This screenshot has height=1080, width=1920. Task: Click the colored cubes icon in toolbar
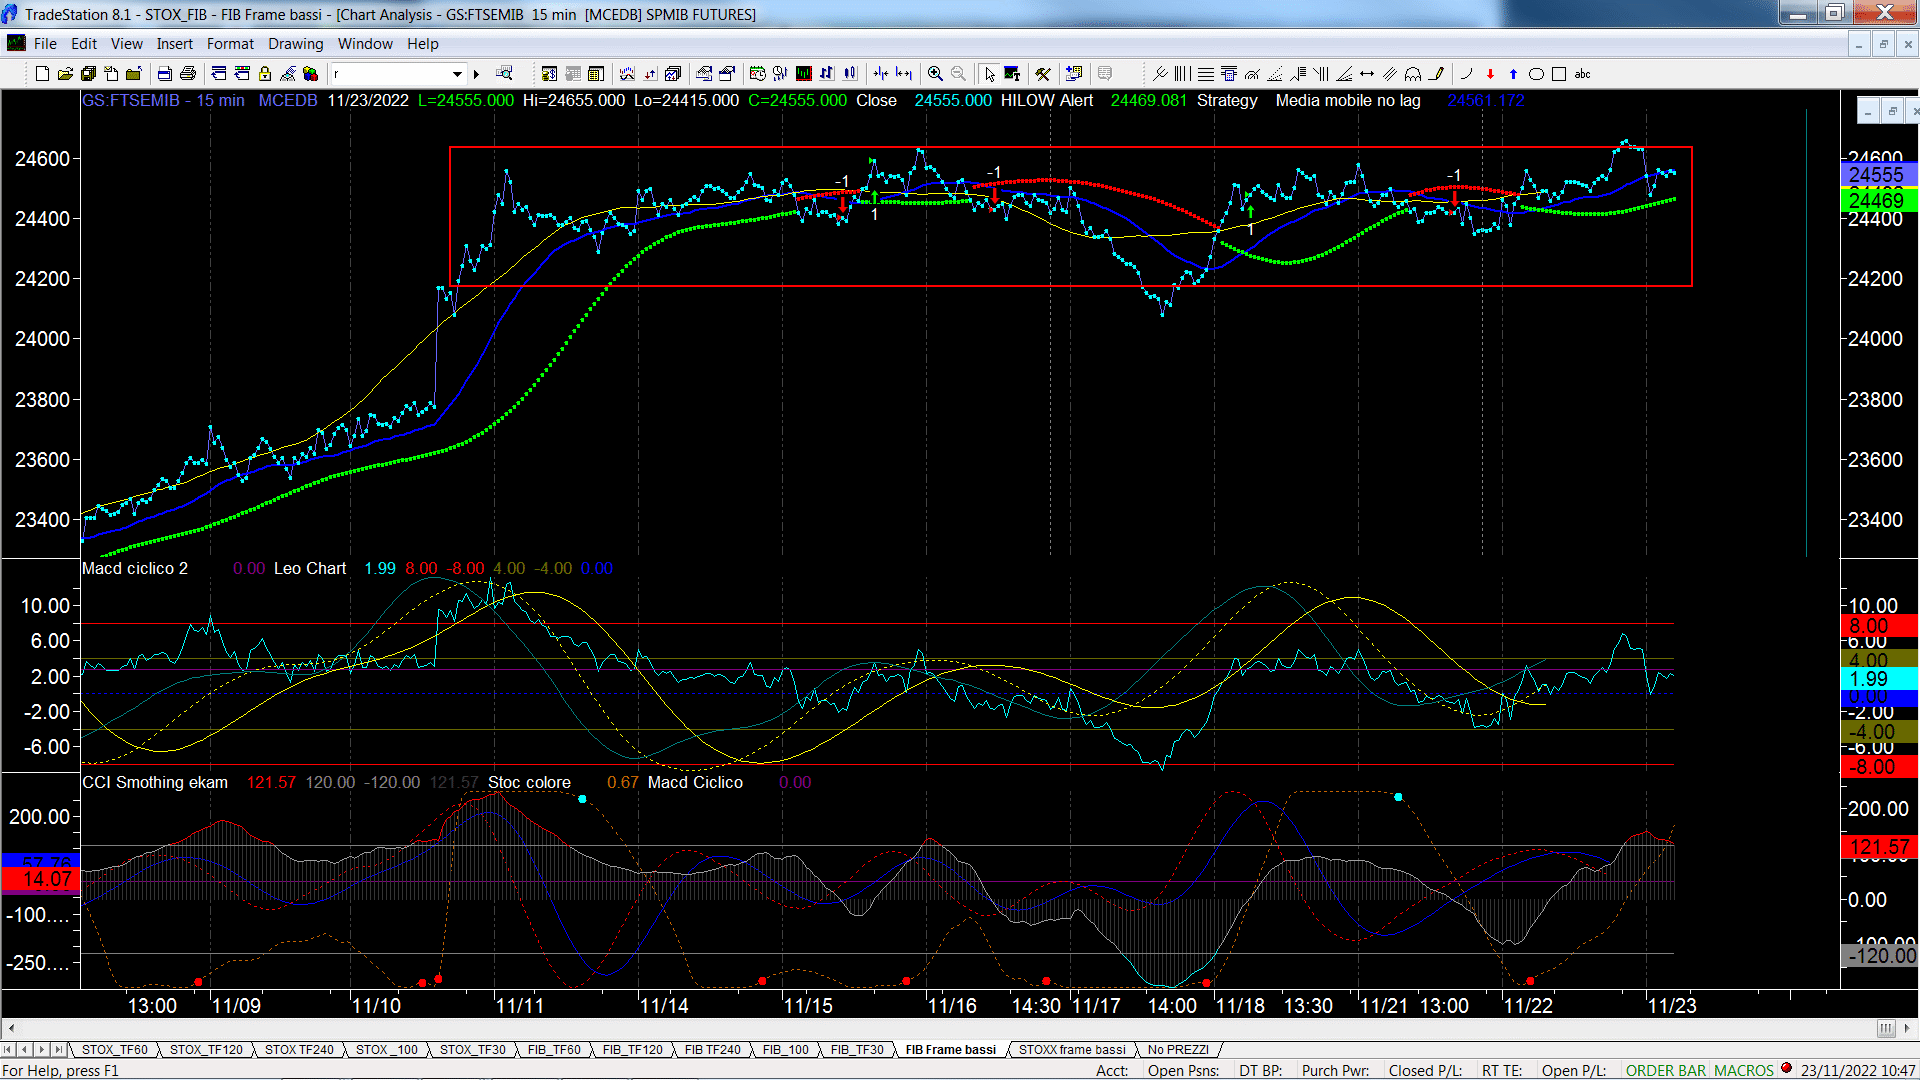(311, 74)
